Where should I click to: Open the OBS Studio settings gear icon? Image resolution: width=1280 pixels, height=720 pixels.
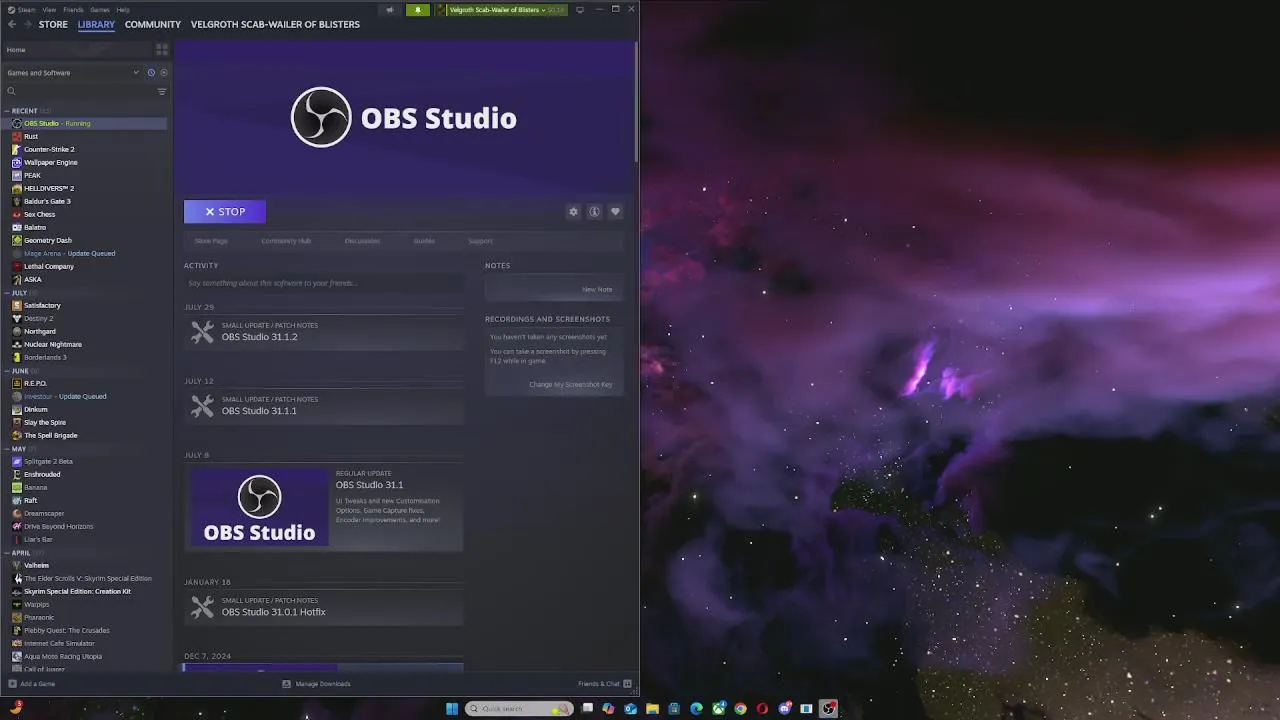[573, 212]
